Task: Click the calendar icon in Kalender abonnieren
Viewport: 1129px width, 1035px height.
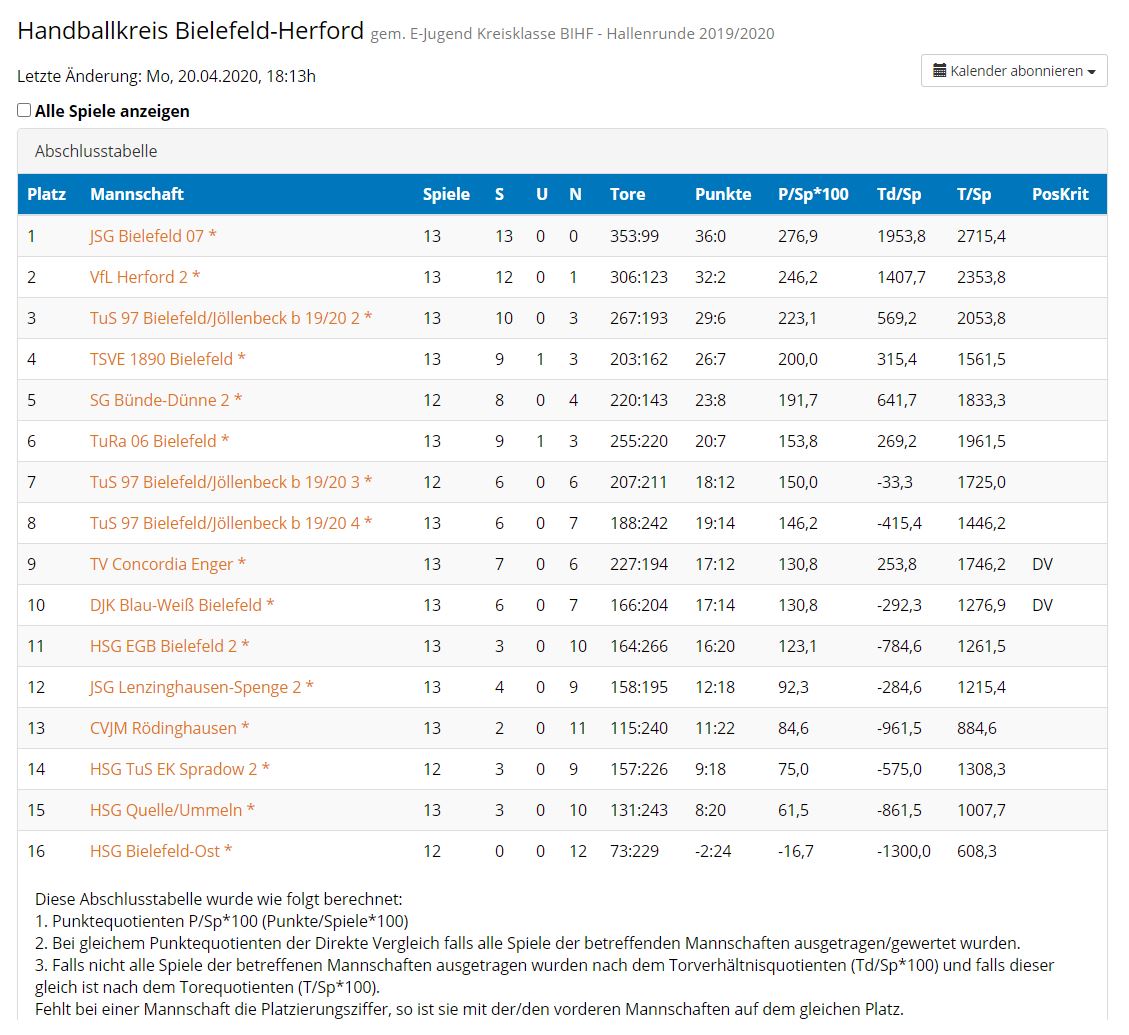Action: click(939, 71)
